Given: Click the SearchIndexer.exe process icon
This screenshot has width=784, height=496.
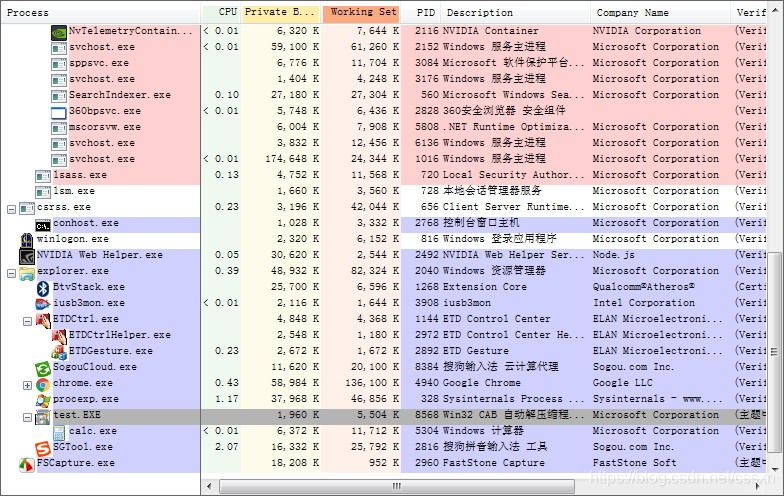Looking at the screenshot, I should point(59,96).
